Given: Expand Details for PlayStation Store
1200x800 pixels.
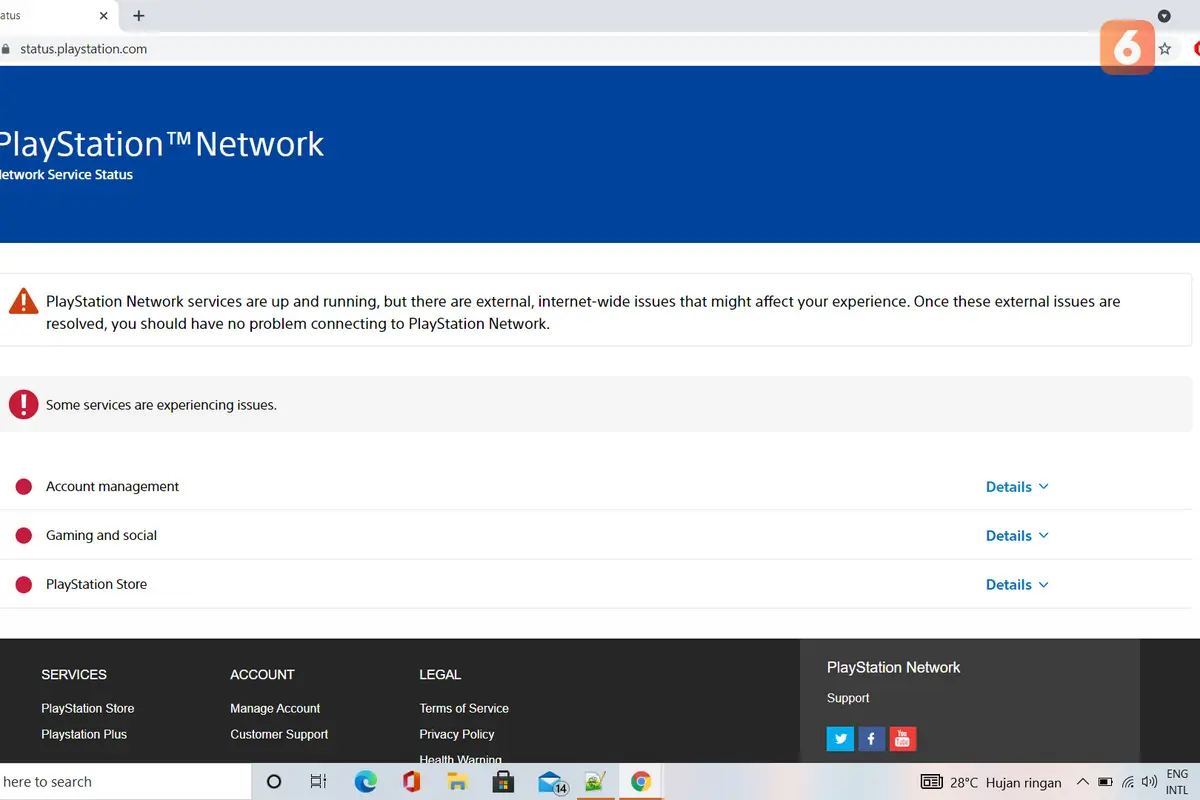Looking at the screenshot, I should coord(1017,585).
